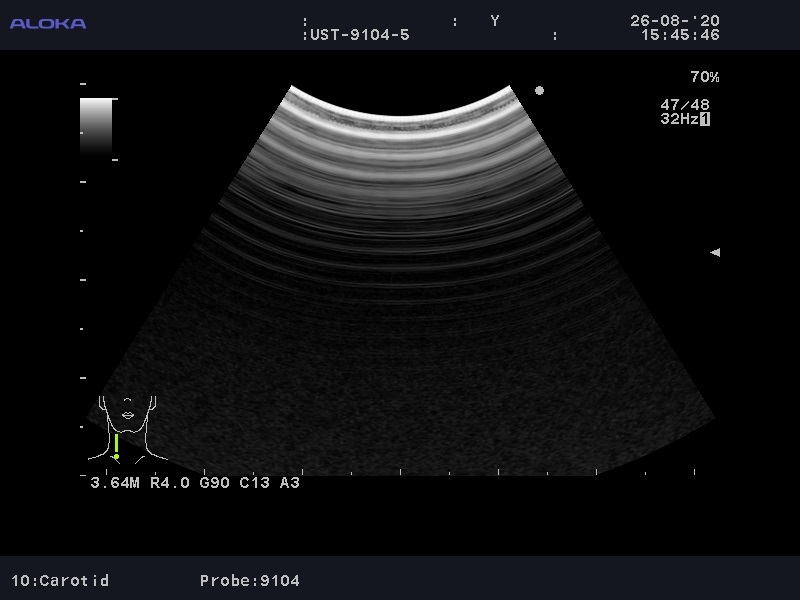Click the highlighted 1 box beside 32Hz

point(705,119)
